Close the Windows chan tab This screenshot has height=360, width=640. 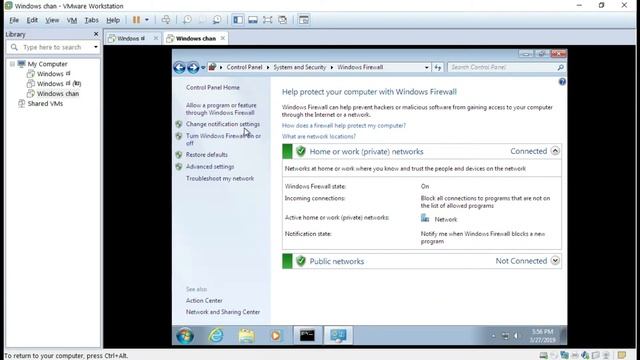click(223, 38)
